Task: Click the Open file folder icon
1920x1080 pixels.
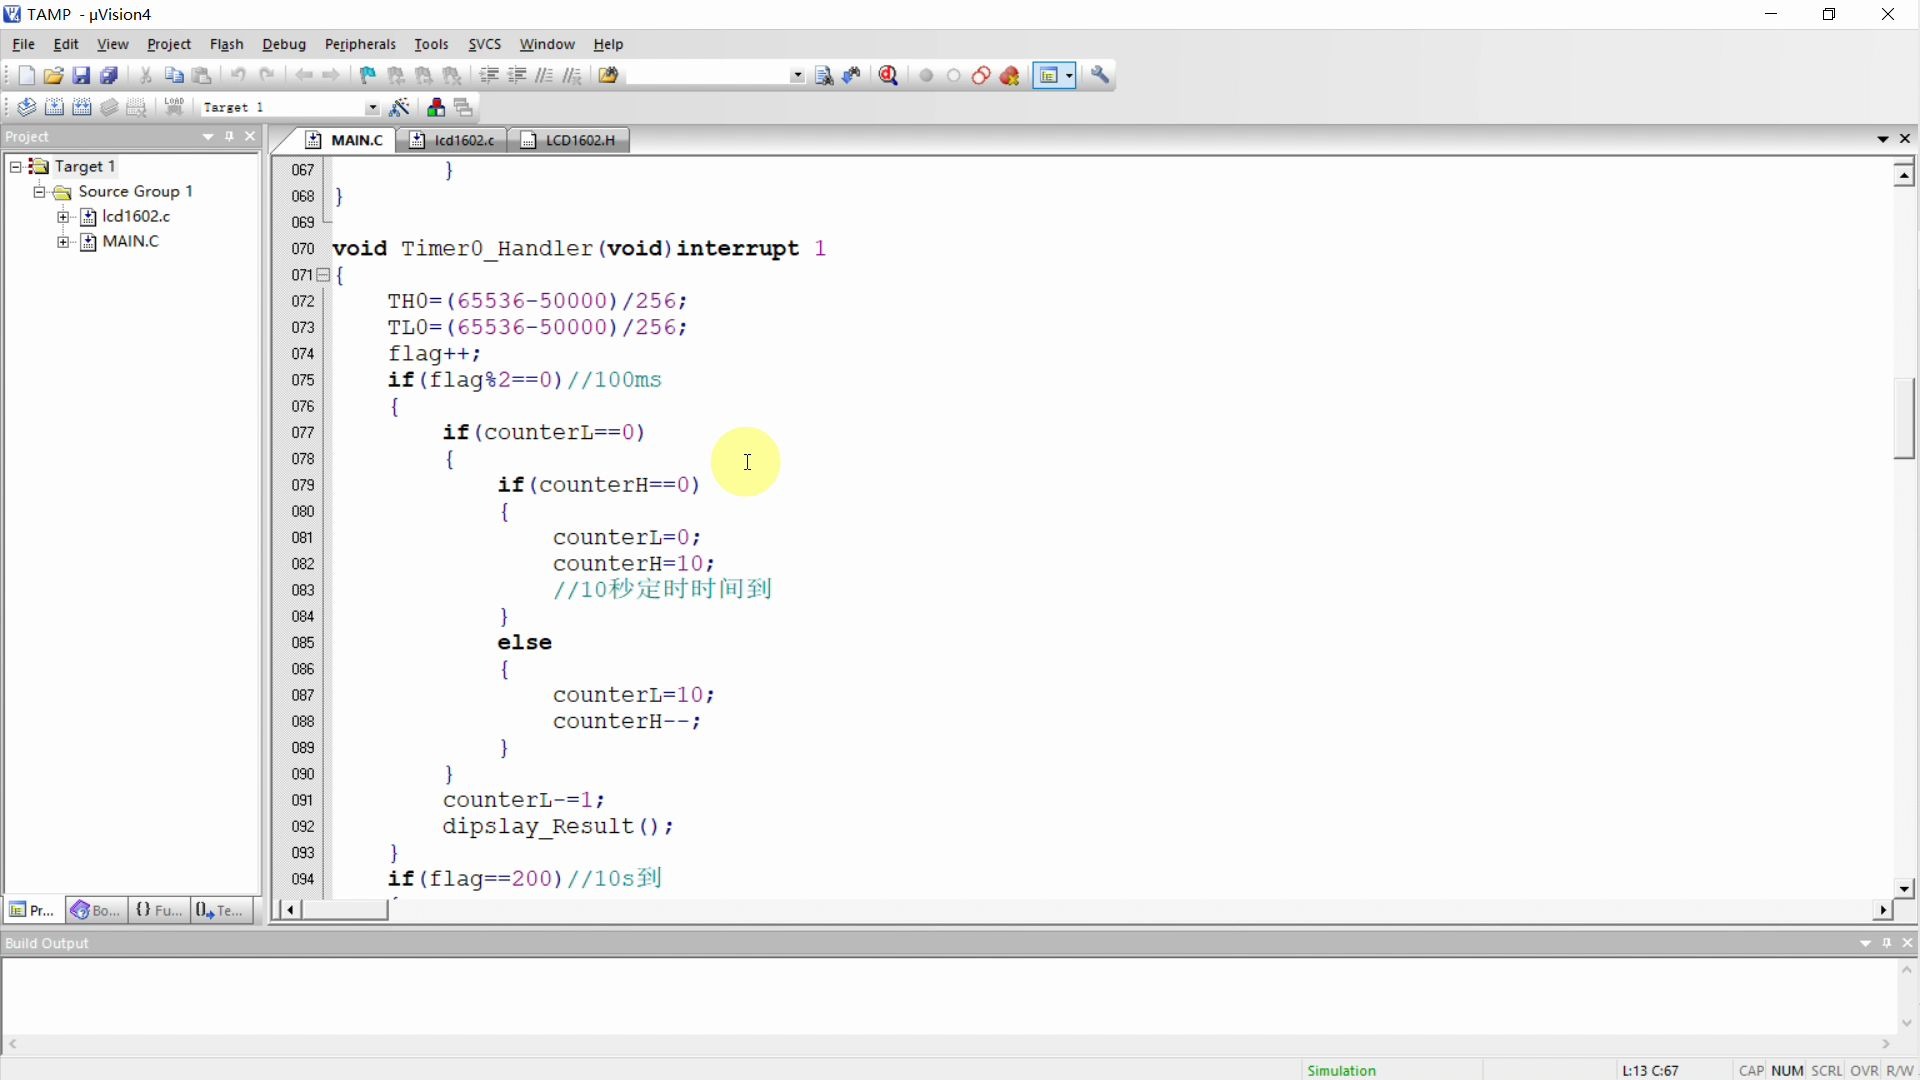Action: click(54, 76)
